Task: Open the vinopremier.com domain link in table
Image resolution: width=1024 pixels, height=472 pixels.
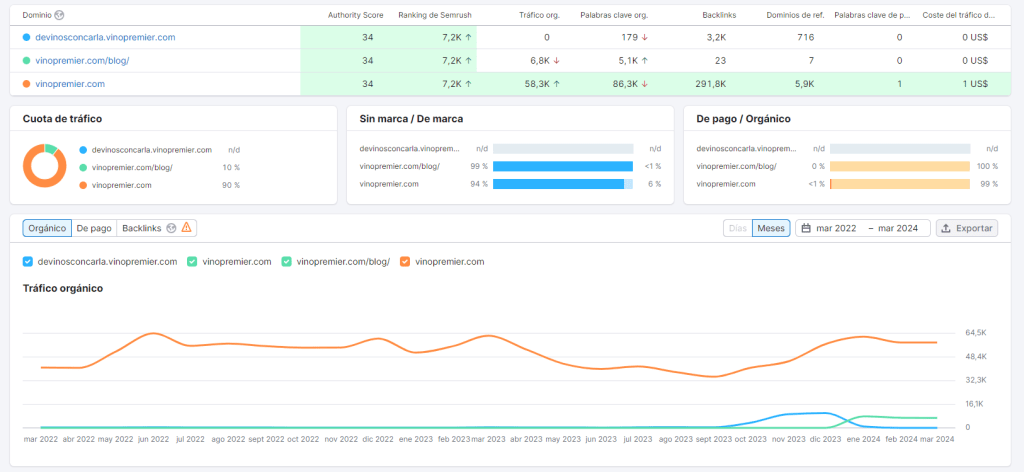Action: [x=70, y=84]
